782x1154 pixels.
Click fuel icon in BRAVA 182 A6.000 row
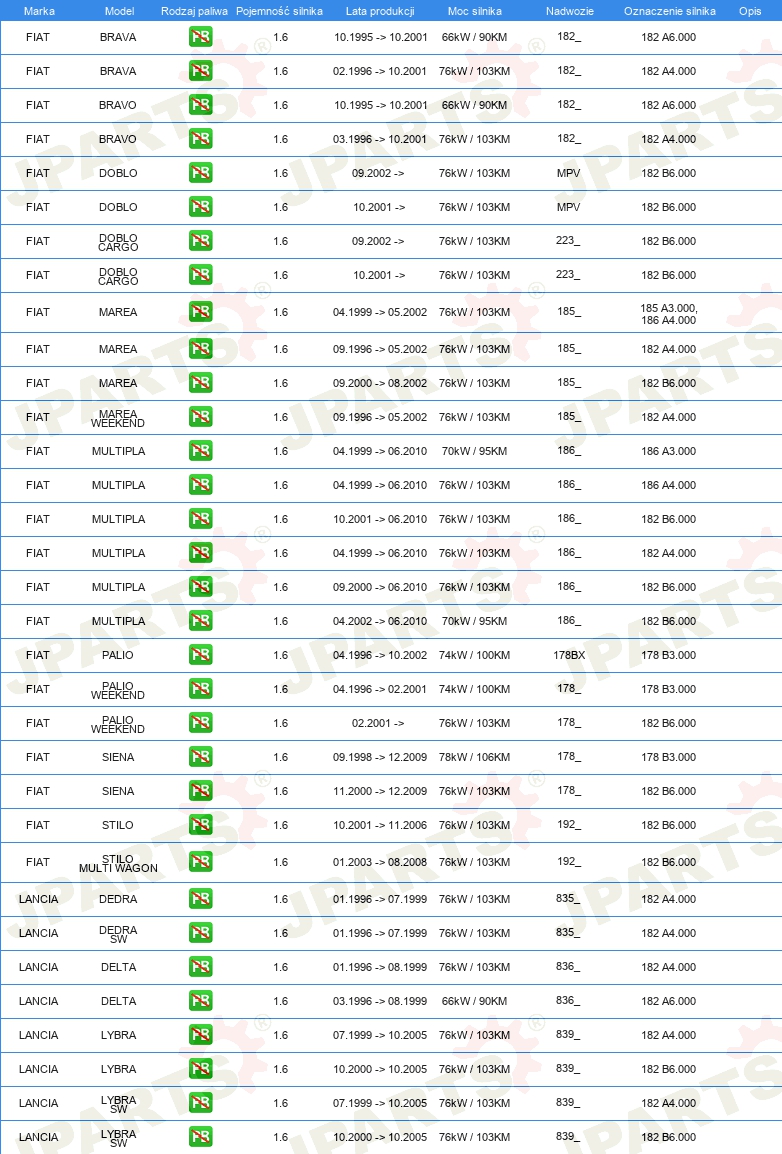[x=200, y=37]
